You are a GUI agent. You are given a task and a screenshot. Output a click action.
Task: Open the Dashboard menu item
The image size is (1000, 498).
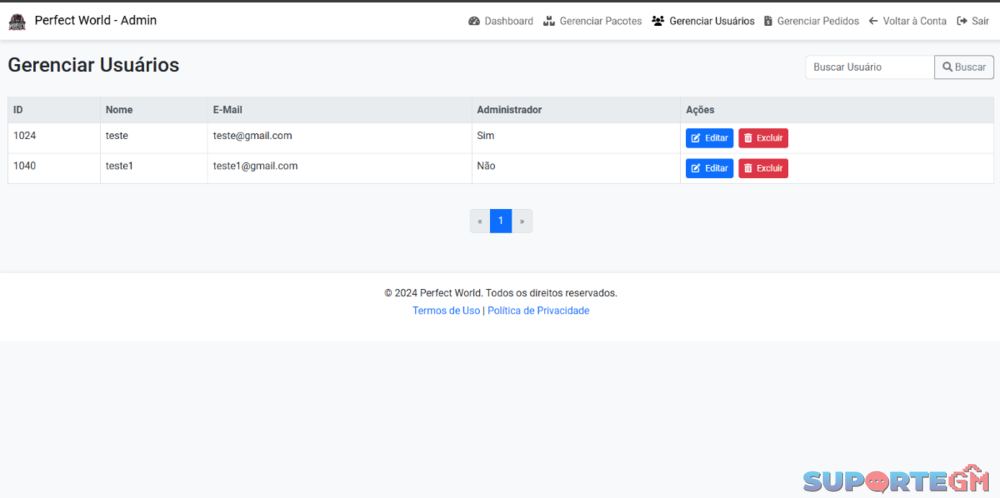coord(508,21)
